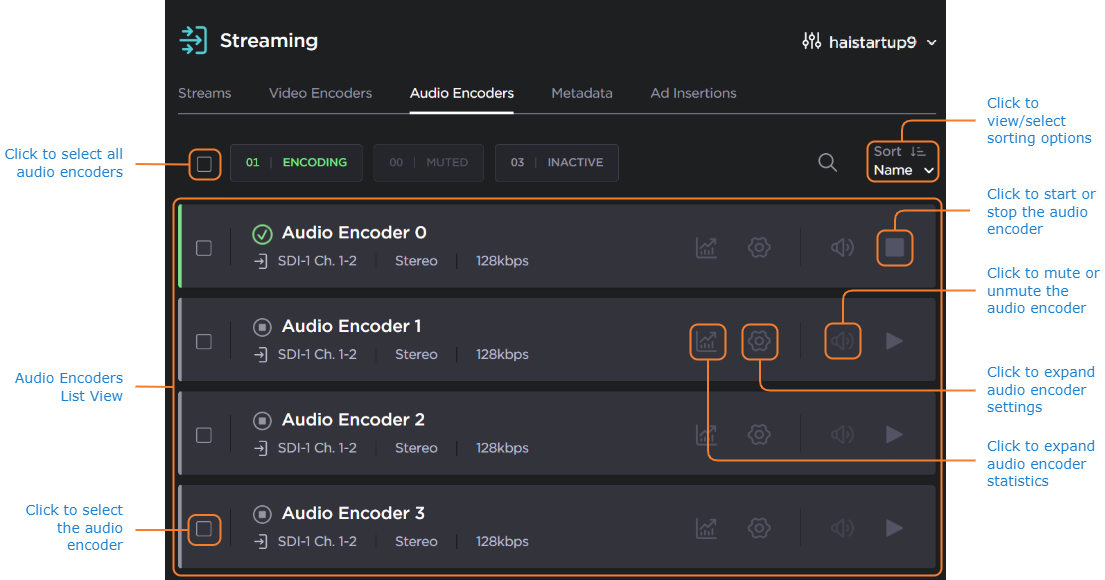The height and width of the screenshot is (580, 1105).
Task: Go to the Metadata tab
Action: [581, 93]
